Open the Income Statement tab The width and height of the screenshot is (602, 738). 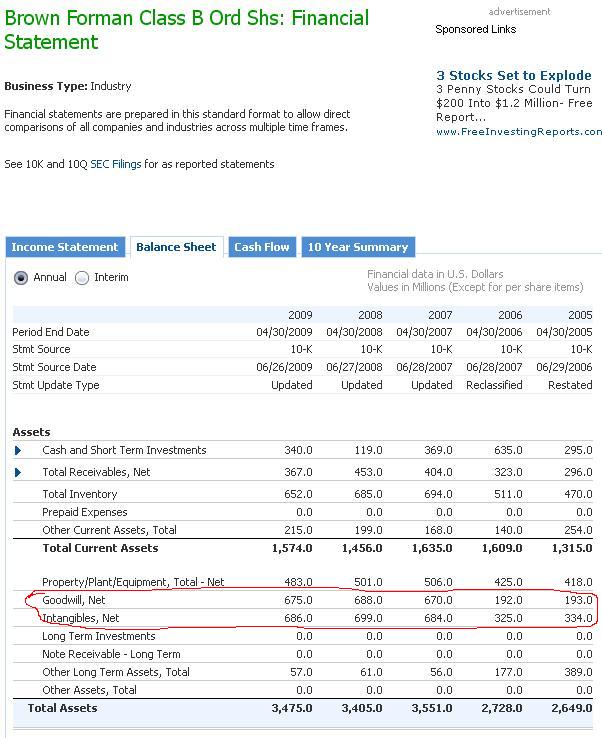65,247
